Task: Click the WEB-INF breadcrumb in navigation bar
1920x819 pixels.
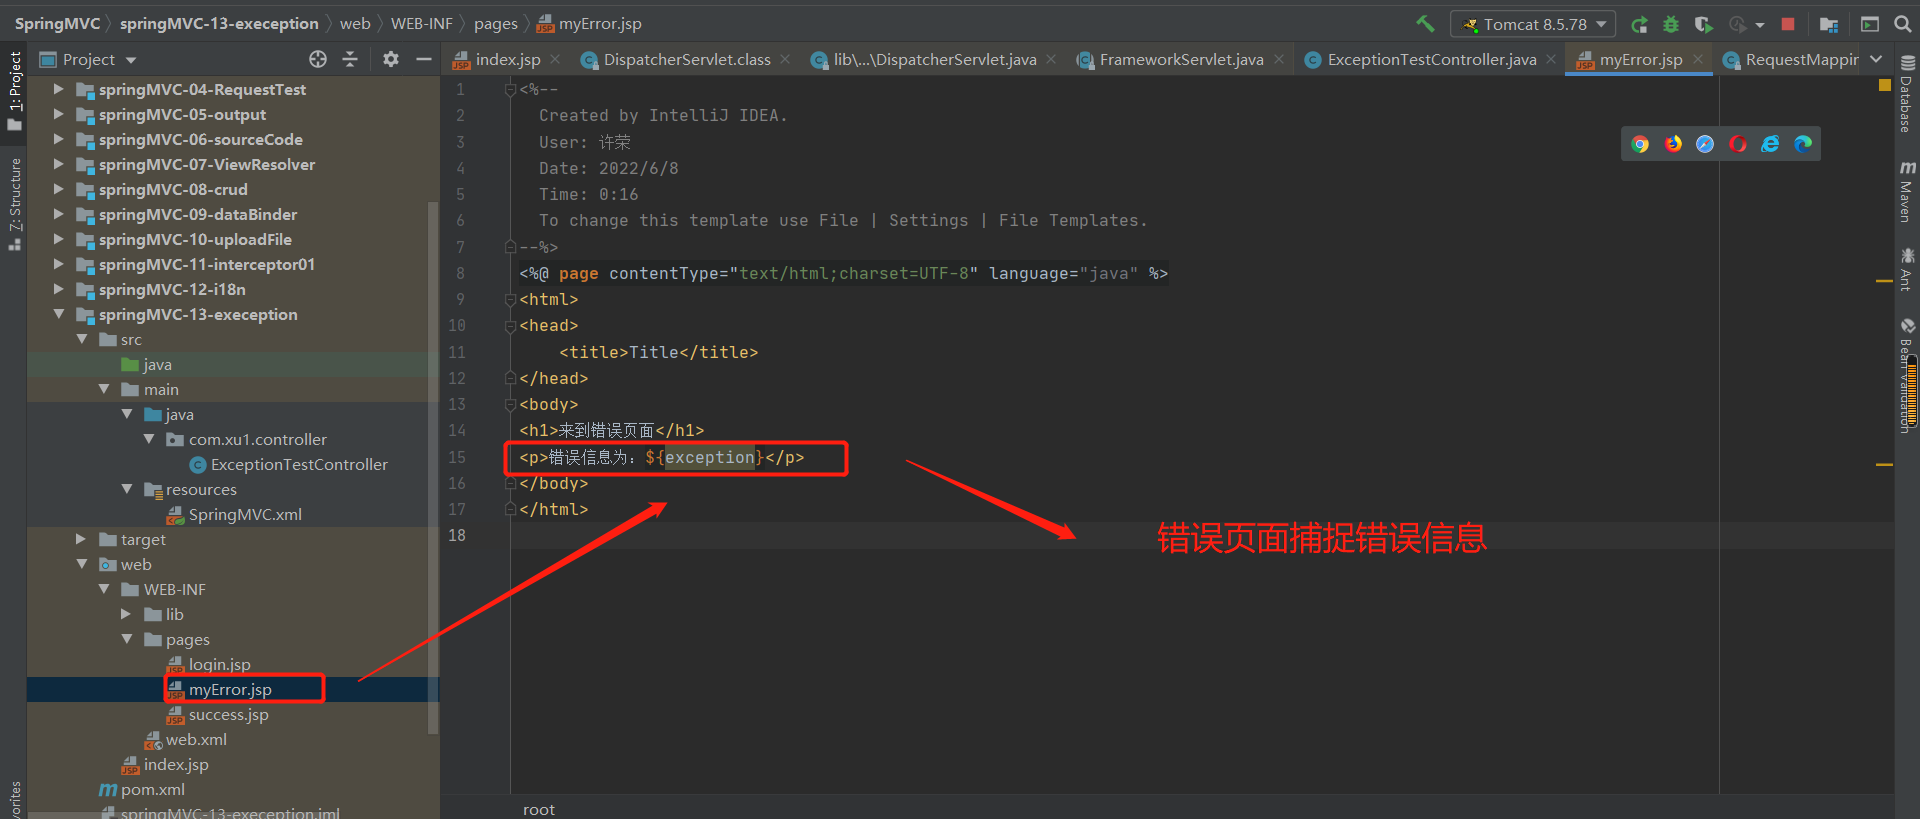Action: pos(421,24)
